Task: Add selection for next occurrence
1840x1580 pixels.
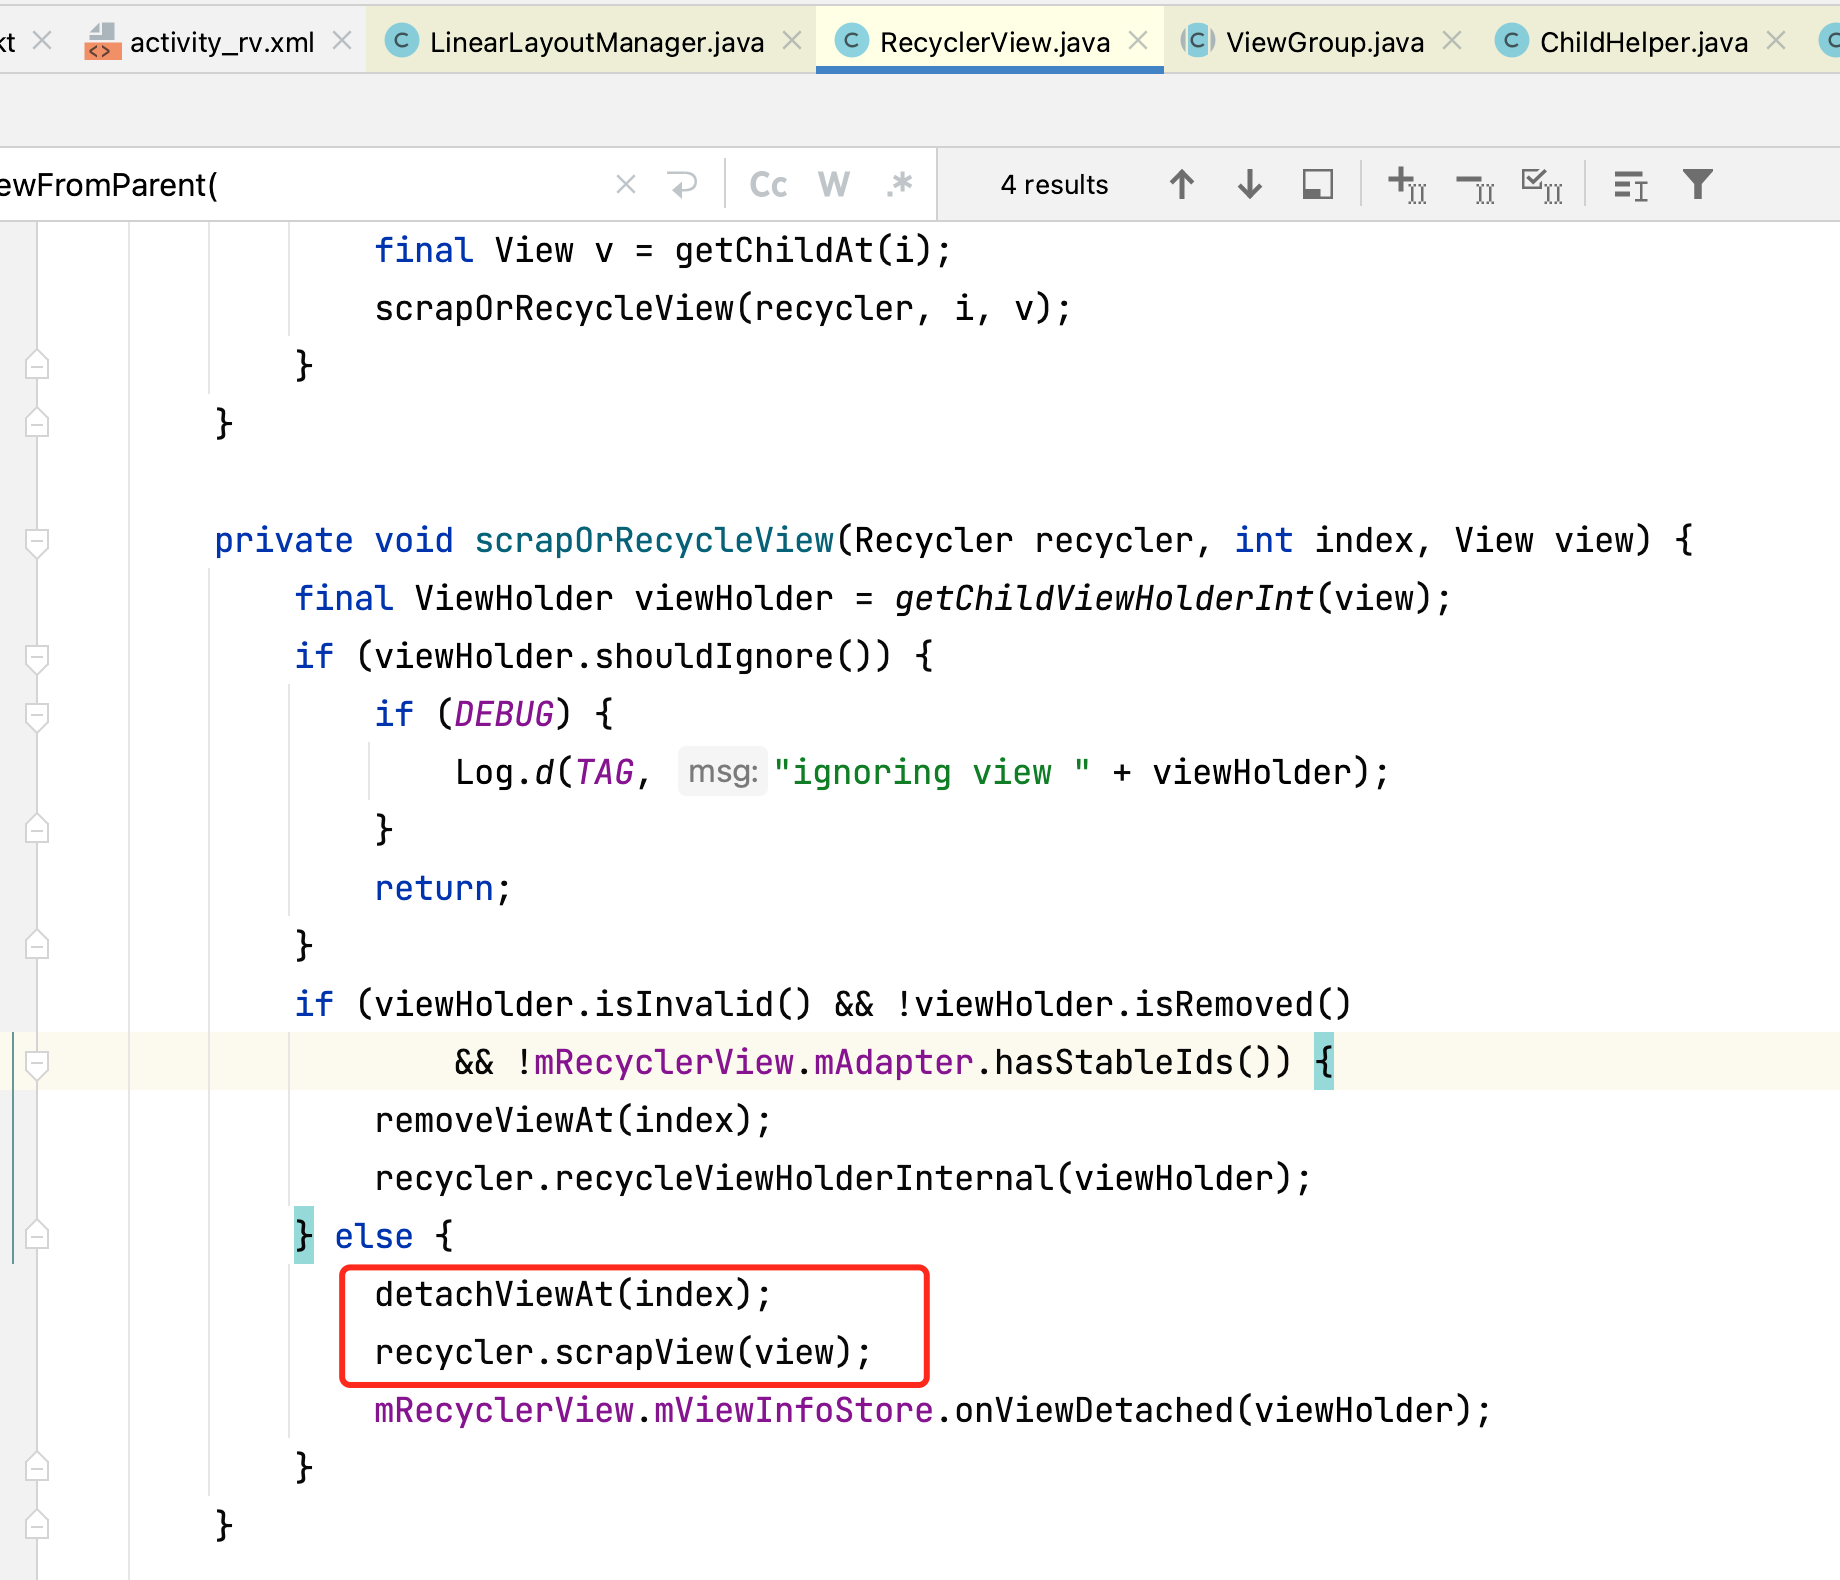Action: pyautogui.click(x=1406, y=185)
